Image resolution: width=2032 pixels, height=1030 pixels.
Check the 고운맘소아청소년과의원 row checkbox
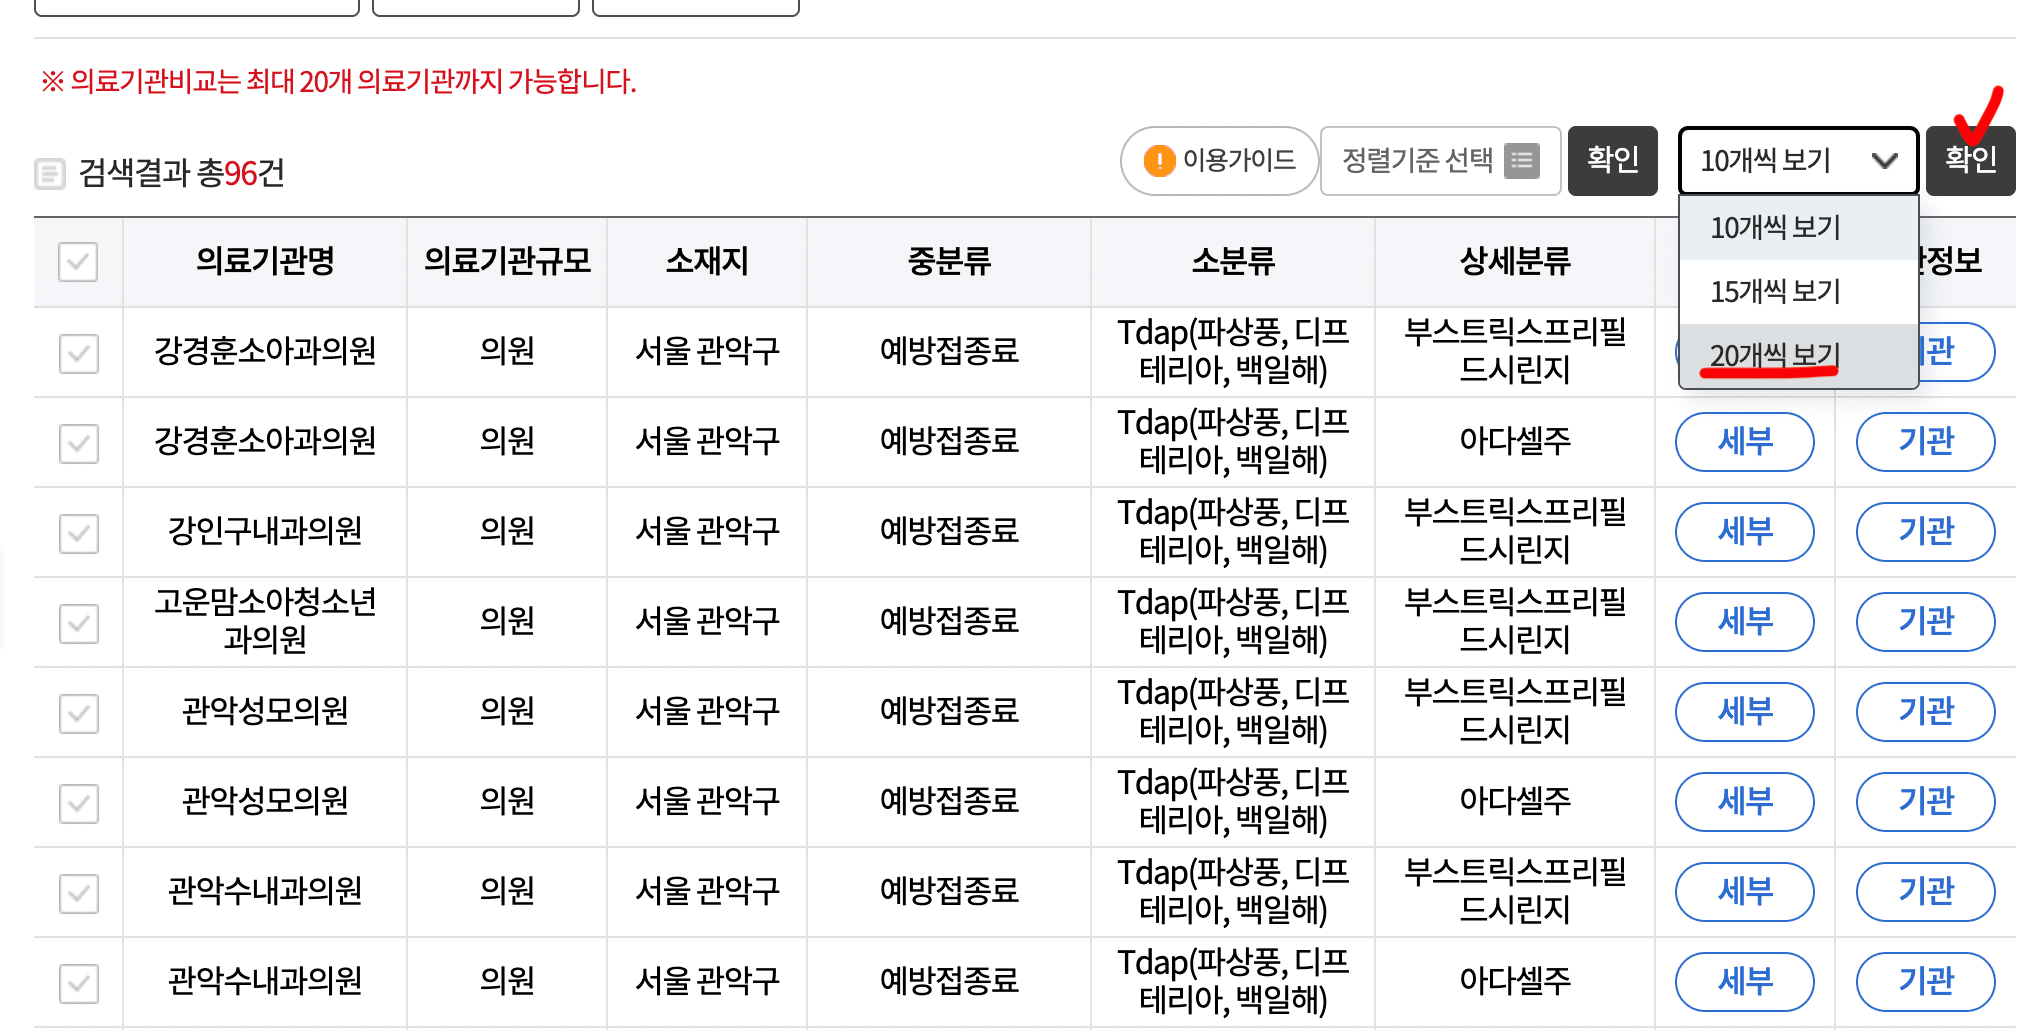pyautogui.click(x=78, y=622)
